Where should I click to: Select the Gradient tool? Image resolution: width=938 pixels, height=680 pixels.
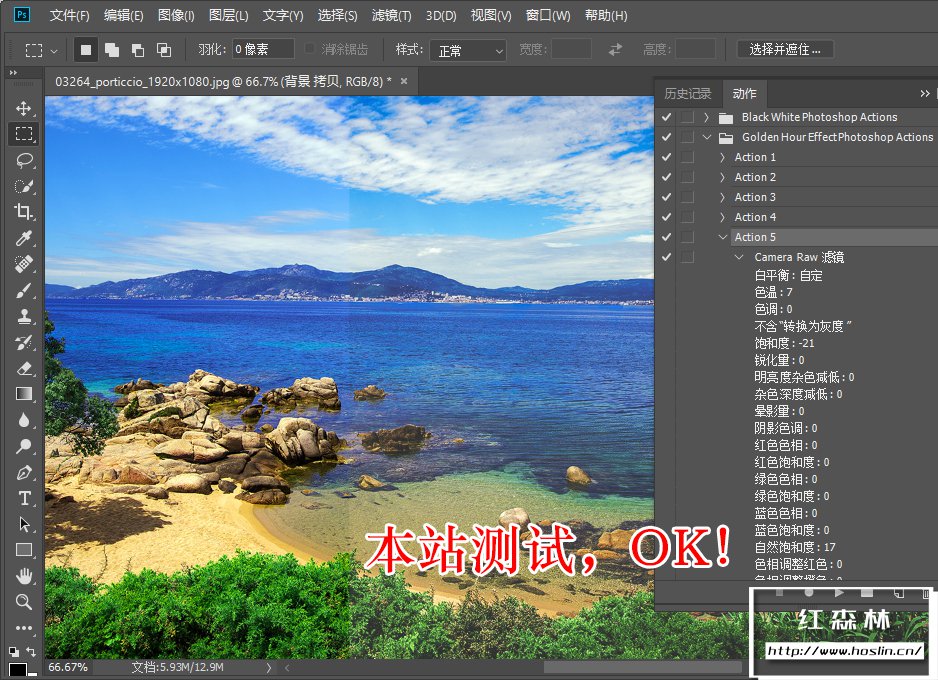pyautogui.click(x=24, y=394)
